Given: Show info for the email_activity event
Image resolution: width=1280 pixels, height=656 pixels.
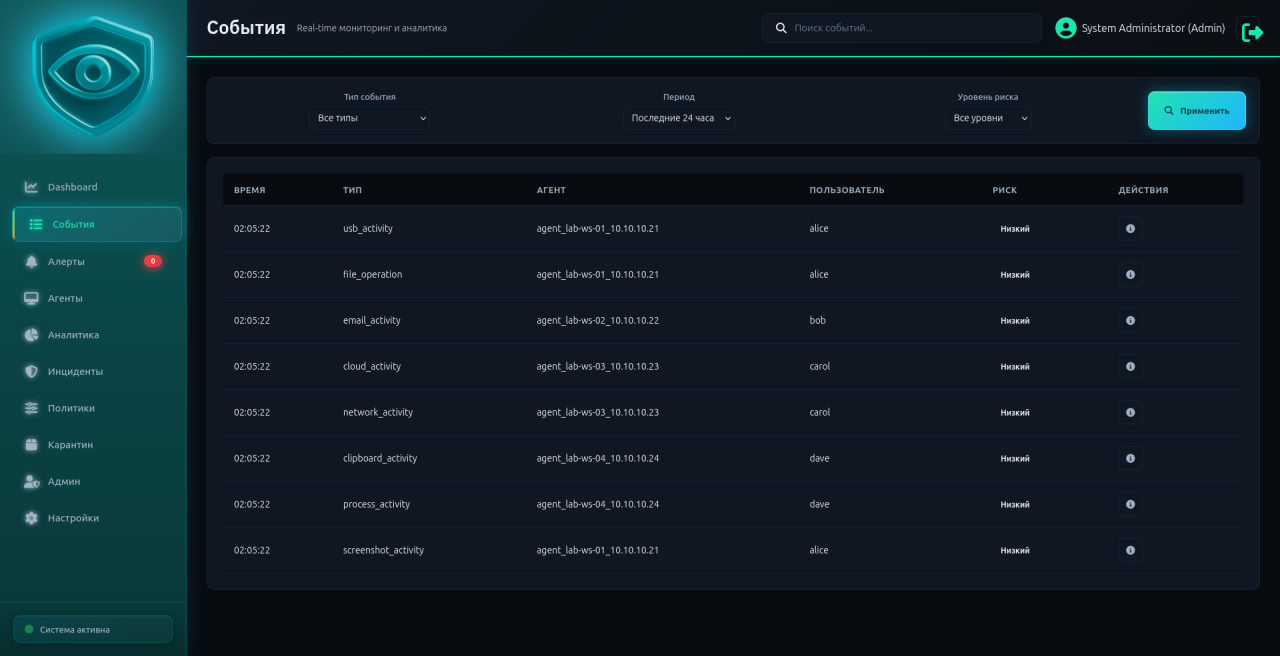Looking at the screenshot, I should [1130, 321].
